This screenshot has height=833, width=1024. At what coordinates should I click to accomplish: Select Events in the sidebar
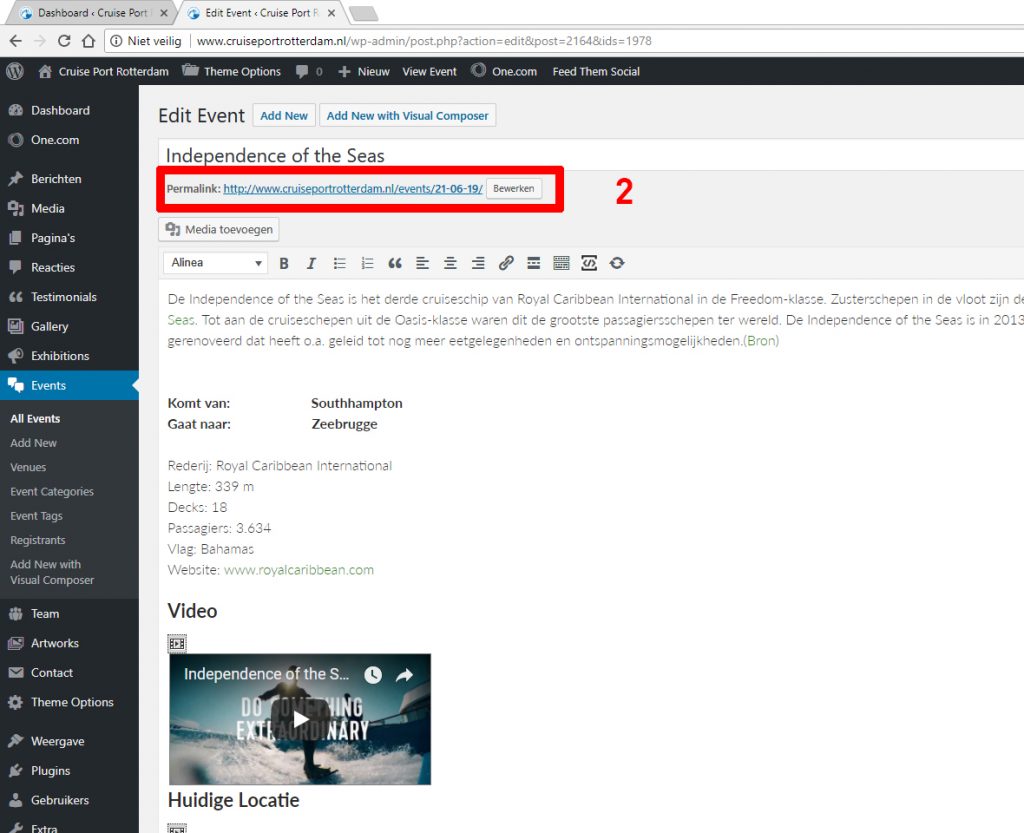[69, 385]
